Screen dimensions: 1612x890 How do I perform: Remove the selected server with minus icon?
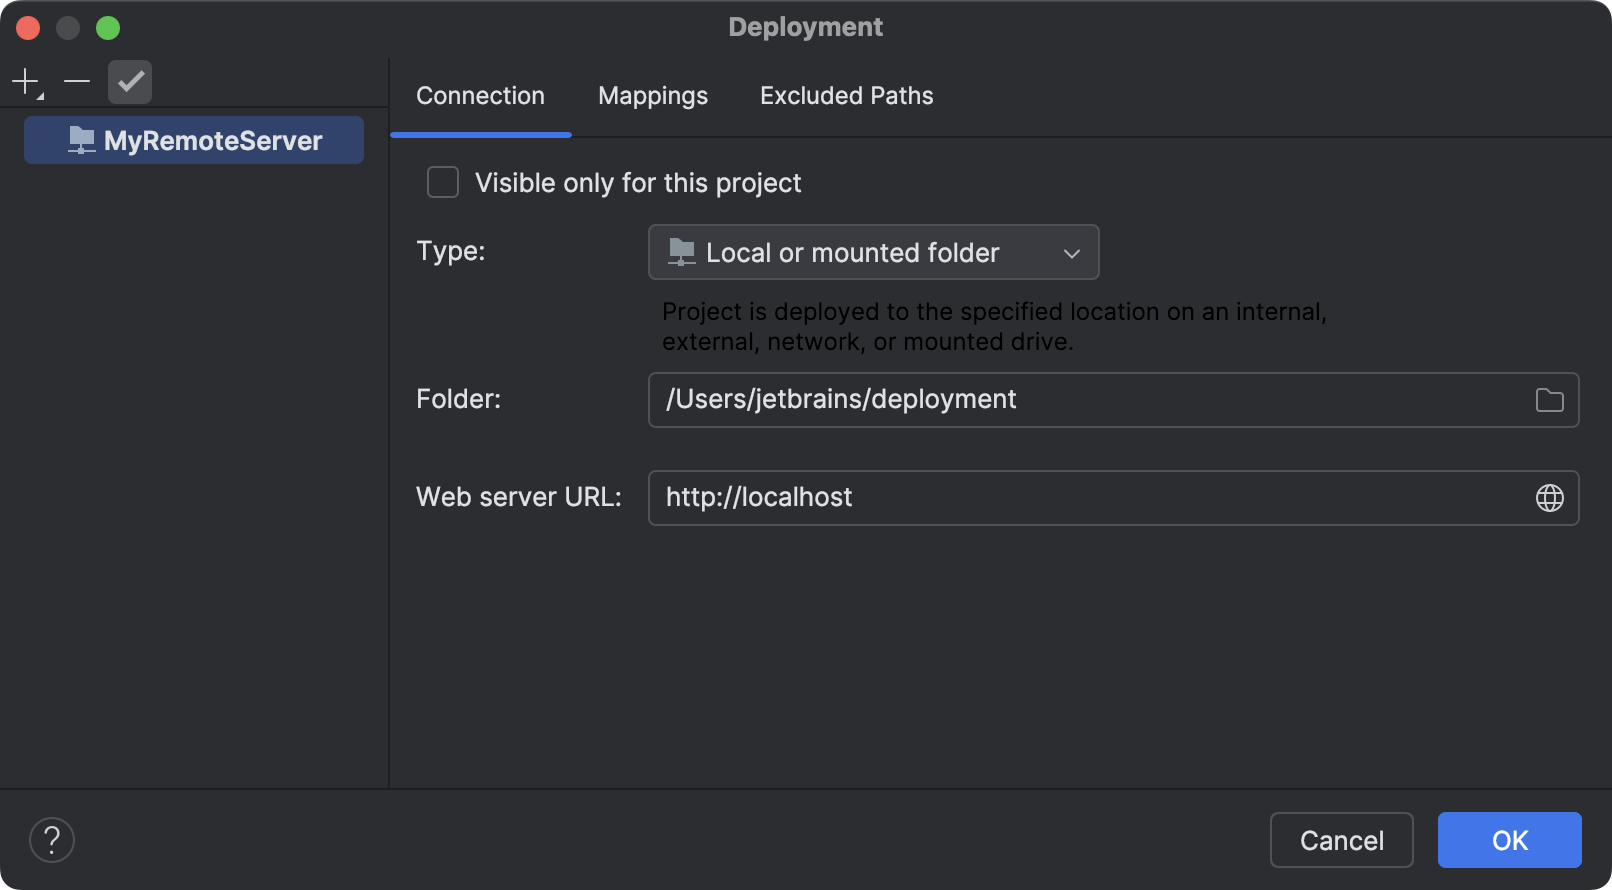pyautogui.click(x=77, y=81)
